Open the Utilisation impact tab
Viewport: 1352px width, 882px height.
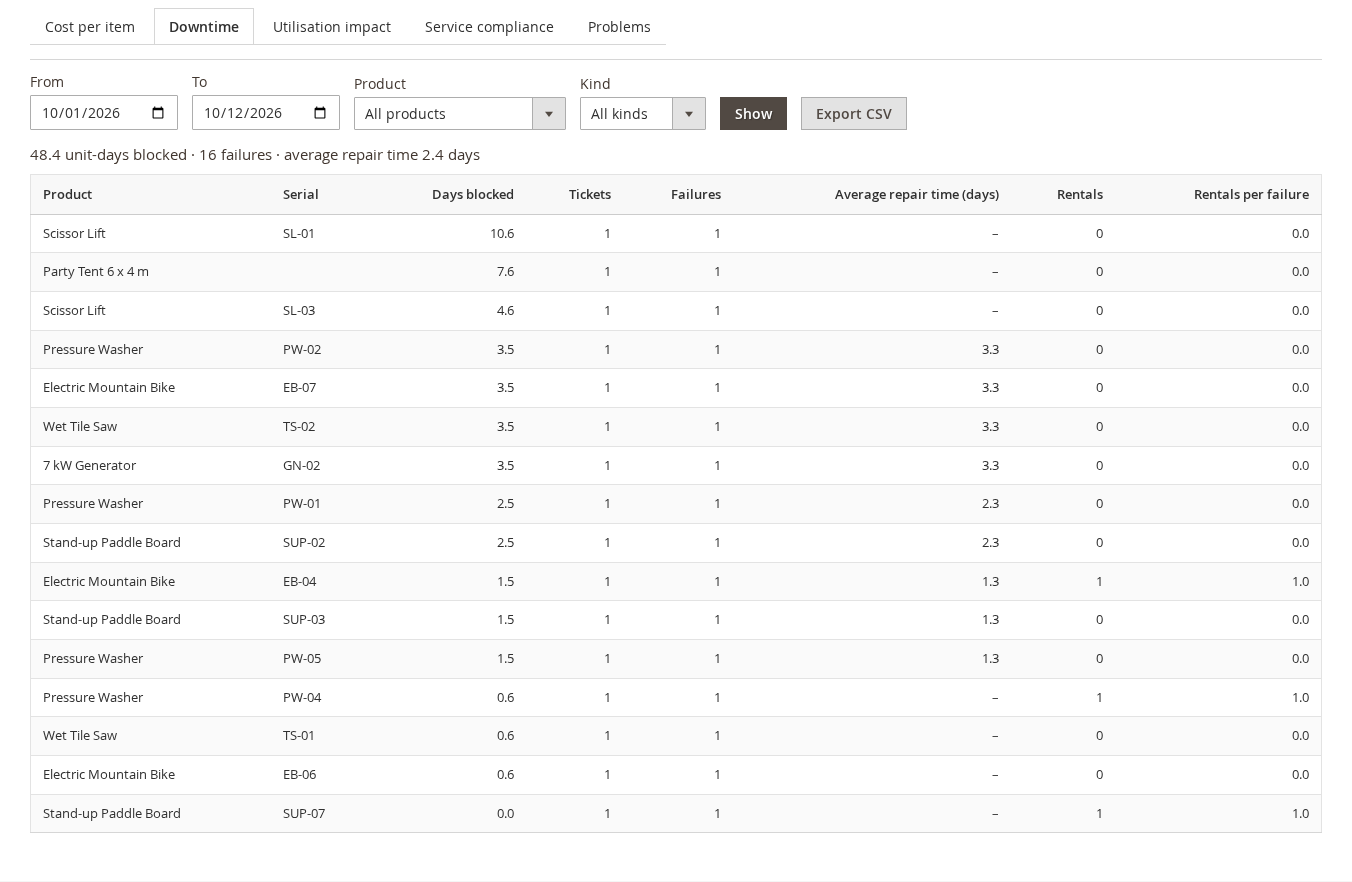[x=332, y=27]
